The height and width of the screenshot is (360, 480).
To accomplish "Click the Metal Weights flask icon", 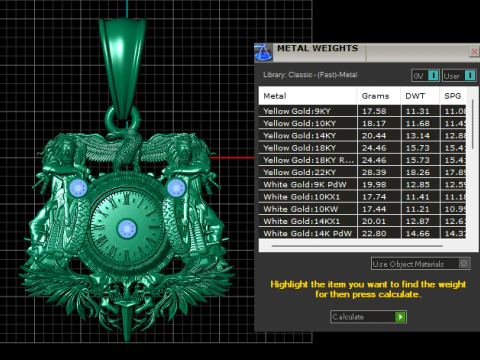I will [x=263, y=52].
